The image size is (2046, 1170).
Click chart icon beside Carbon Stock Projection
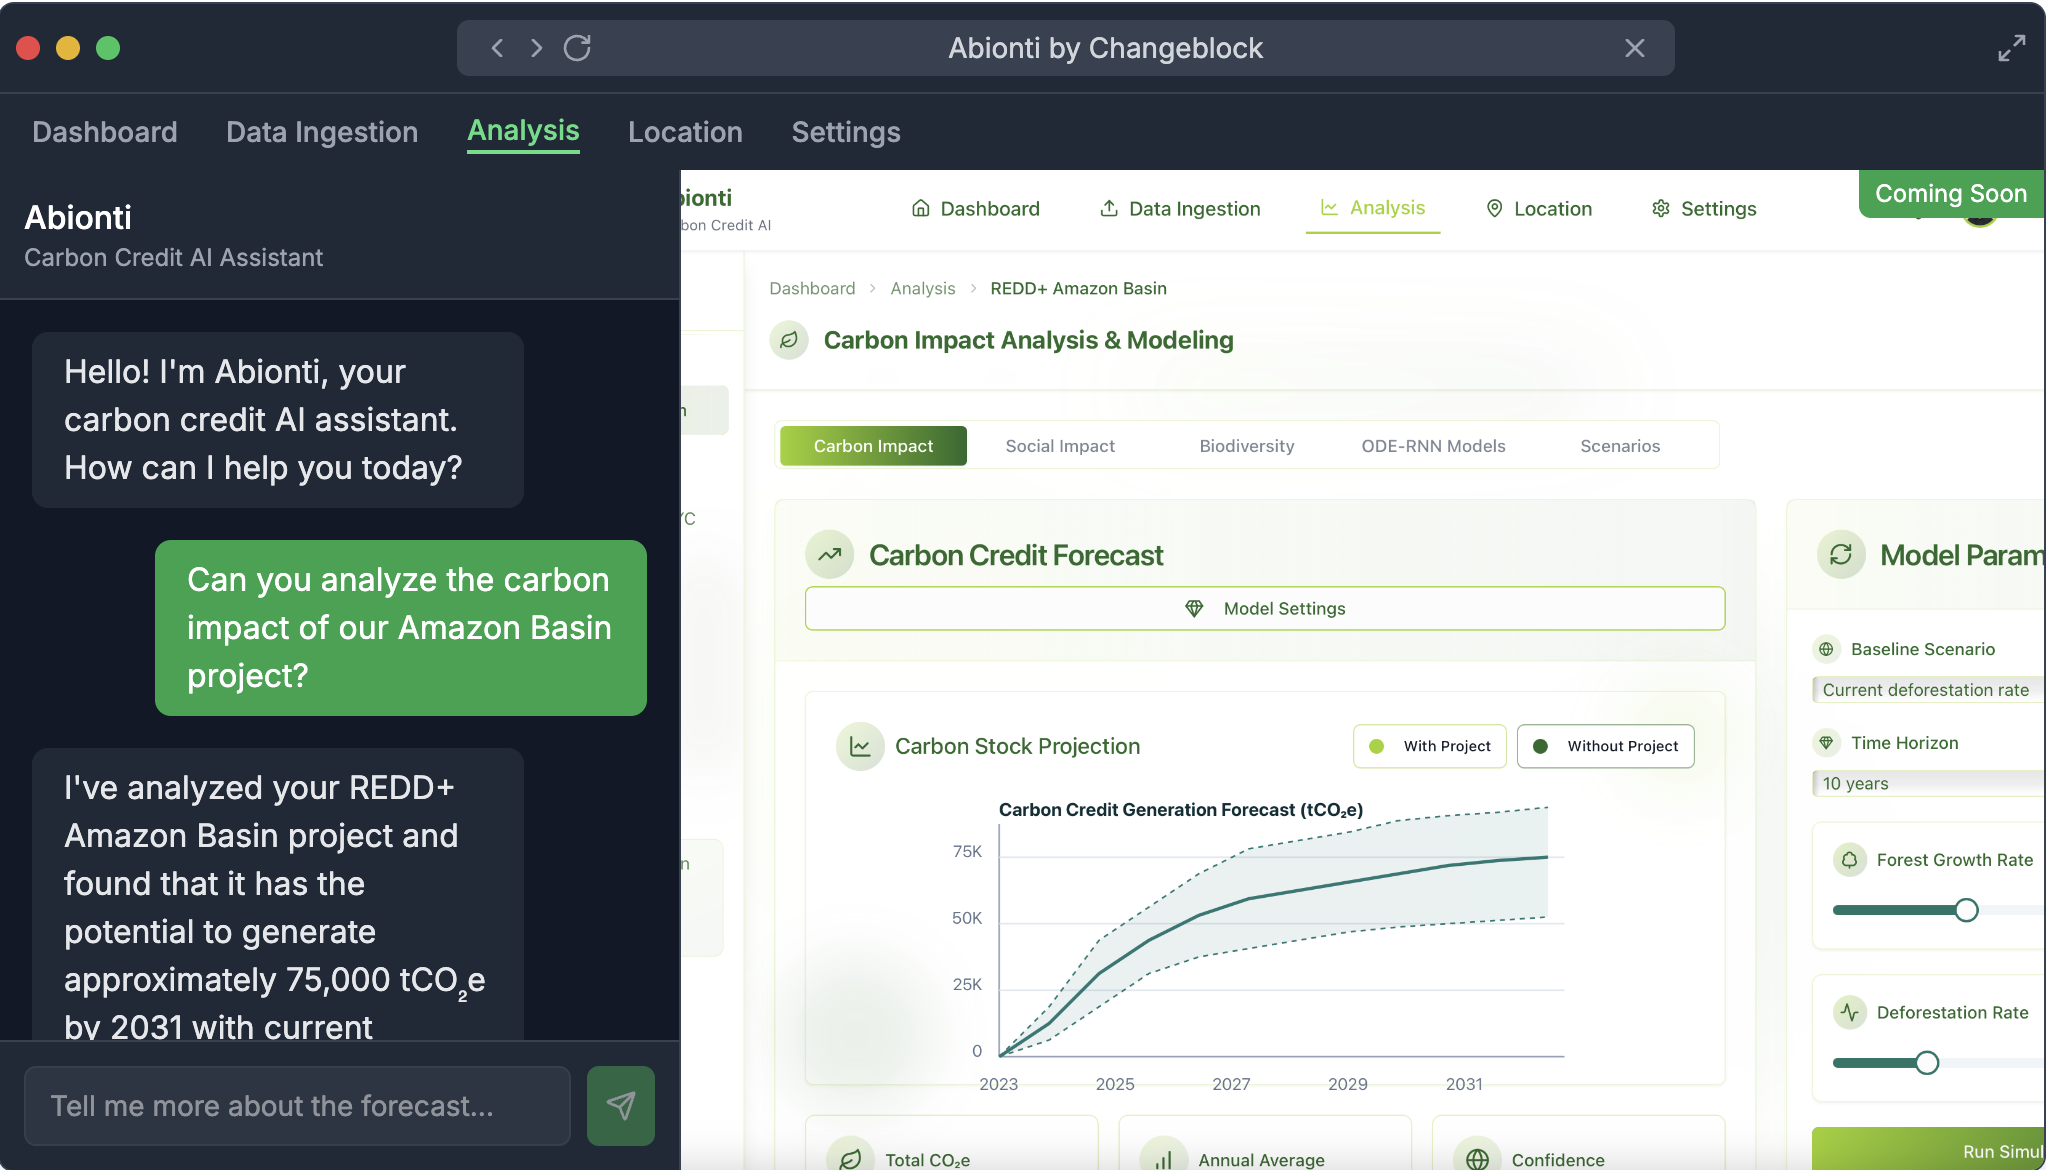(x=860, y=746)
